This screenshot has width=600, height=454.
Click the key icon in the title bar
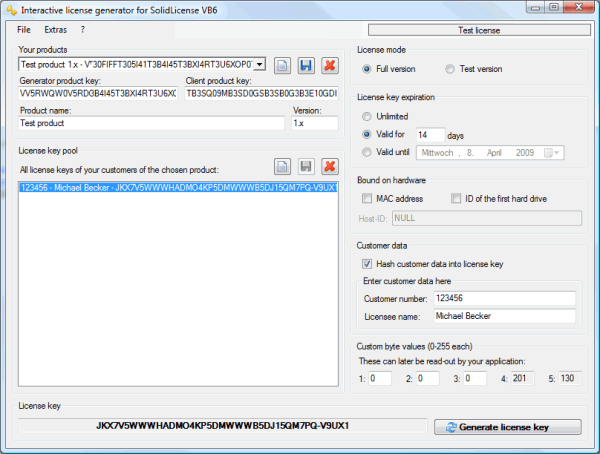(x=11, y=10)
